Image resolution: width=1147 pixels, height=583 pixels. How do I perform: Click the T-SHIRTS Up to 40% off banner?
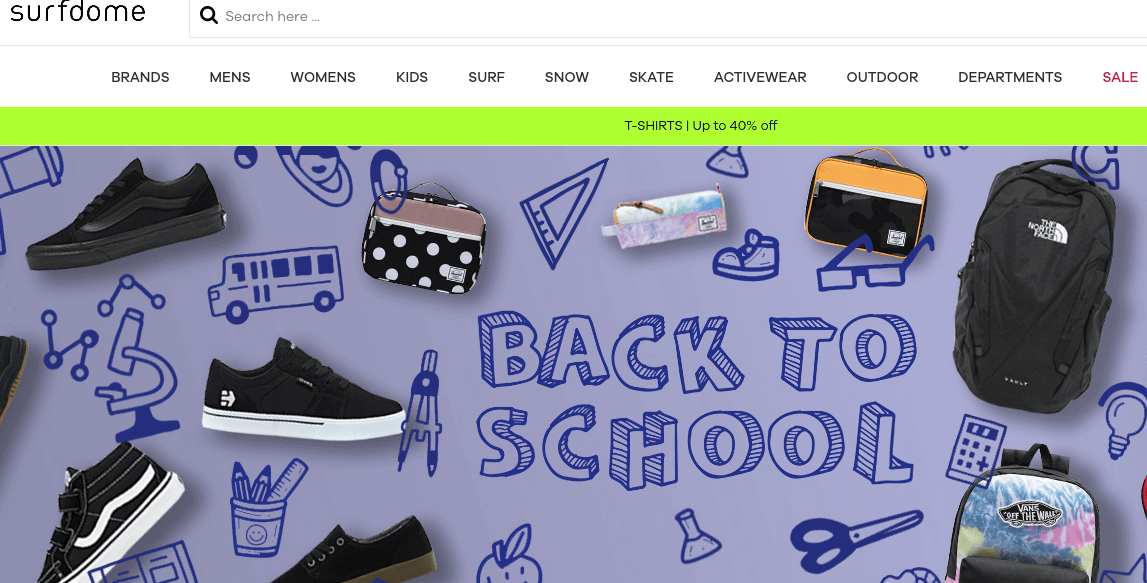tap(701, 126)
